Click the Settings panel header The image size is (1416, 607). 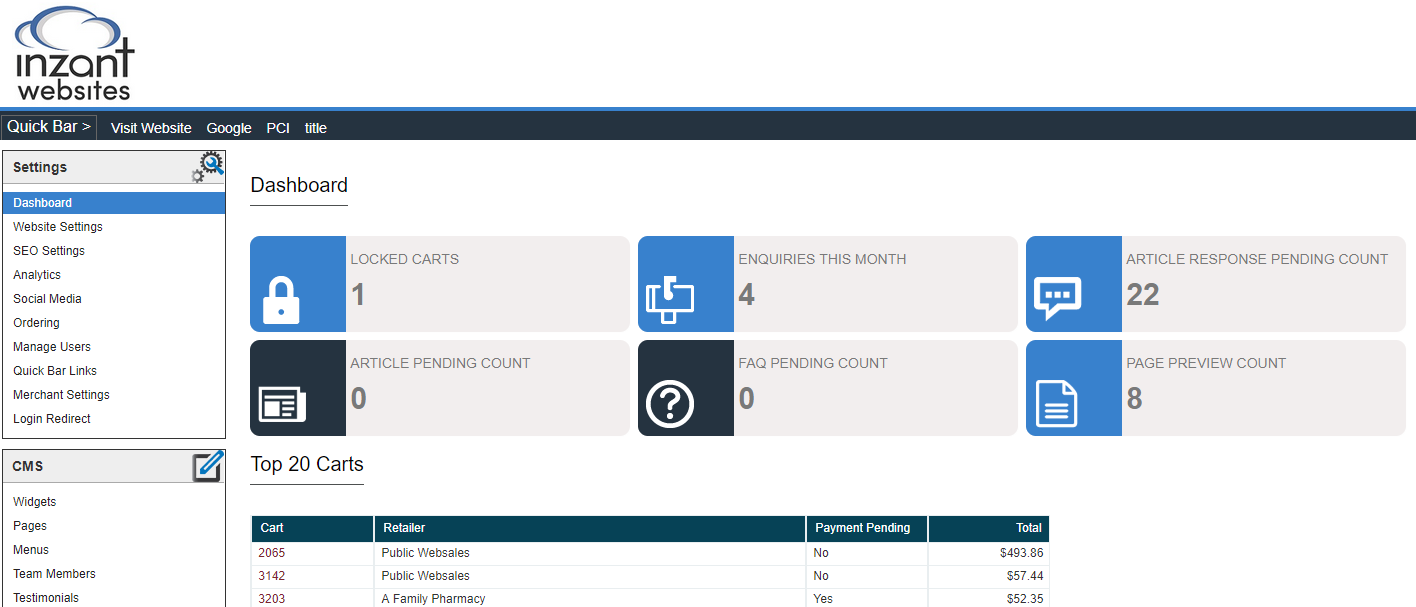[114, 168]
